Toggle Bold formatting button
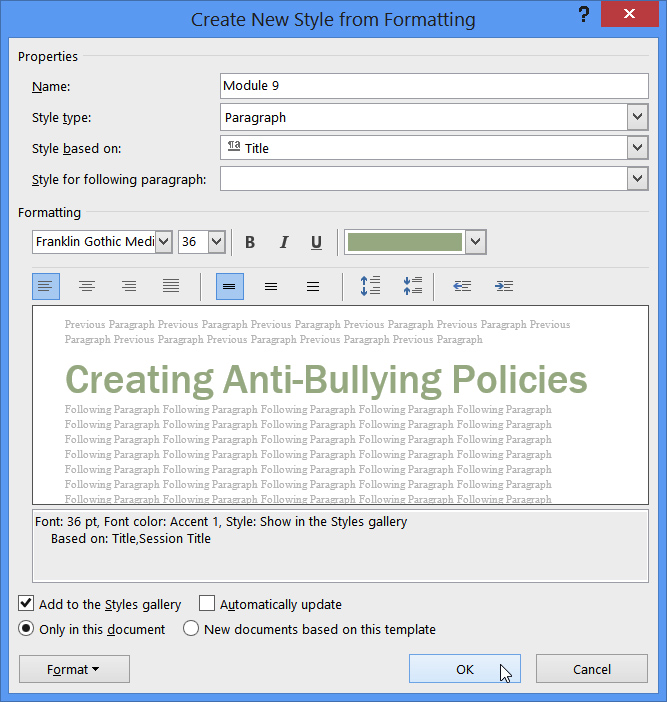 (x=250, y=242)
